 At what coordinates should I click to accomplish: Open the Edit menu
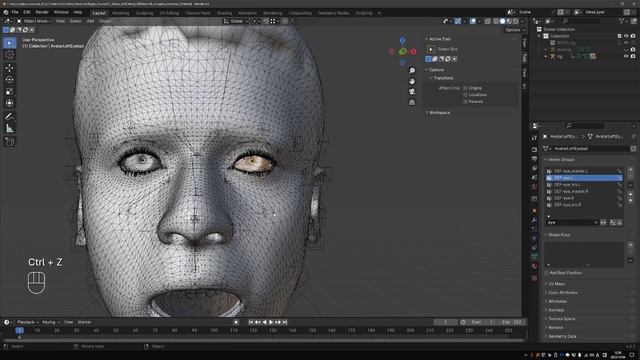(x=27, y=12)
